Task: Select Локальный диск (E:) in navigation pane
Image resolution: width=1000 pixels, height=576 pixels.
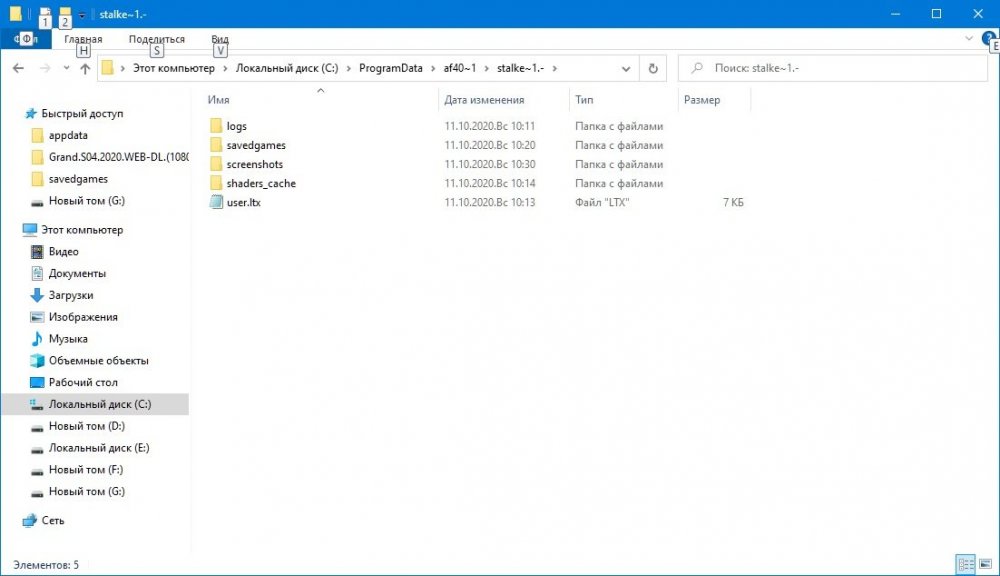Action: (x=99, y=448)
